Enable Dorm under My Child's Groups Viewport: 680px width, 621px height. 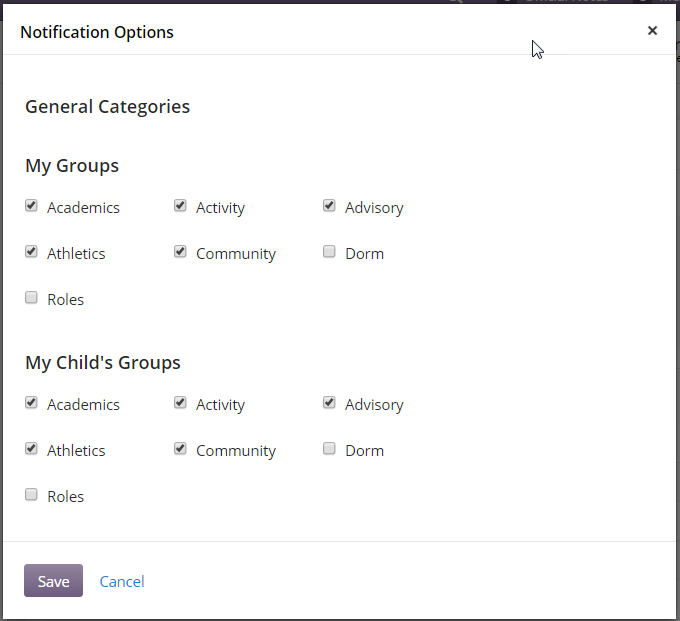click(x=329, y=449)
